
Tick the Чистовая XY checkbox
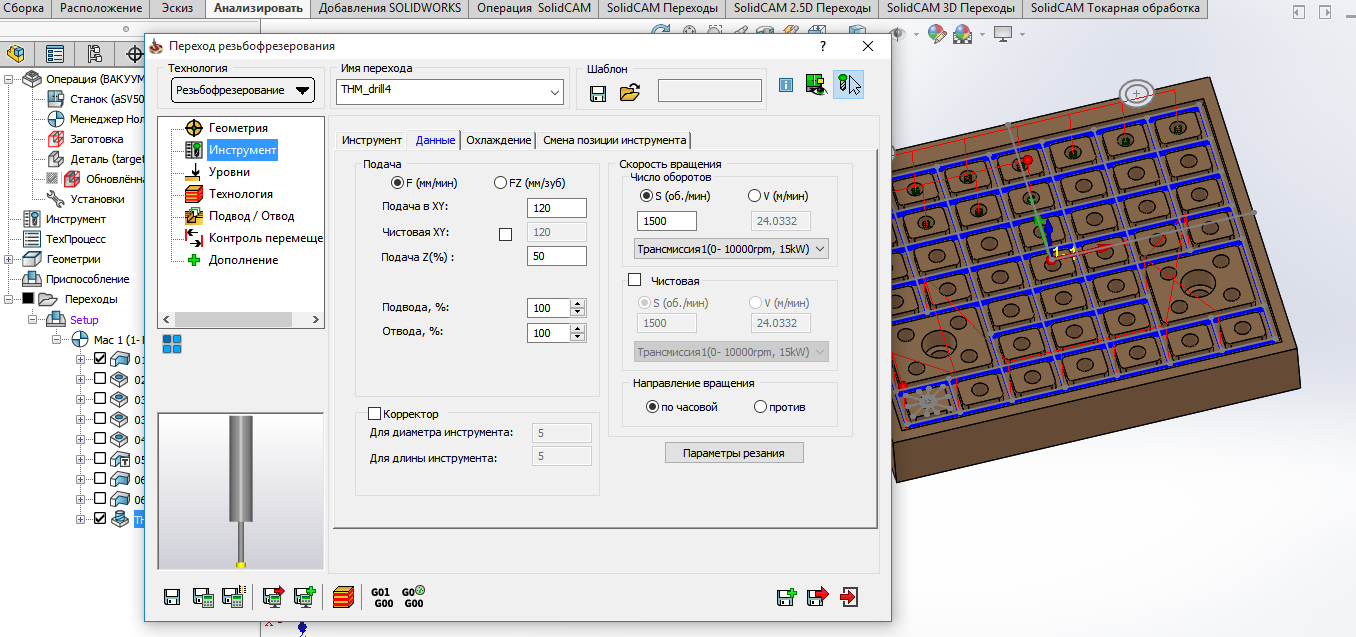(505, 234)
